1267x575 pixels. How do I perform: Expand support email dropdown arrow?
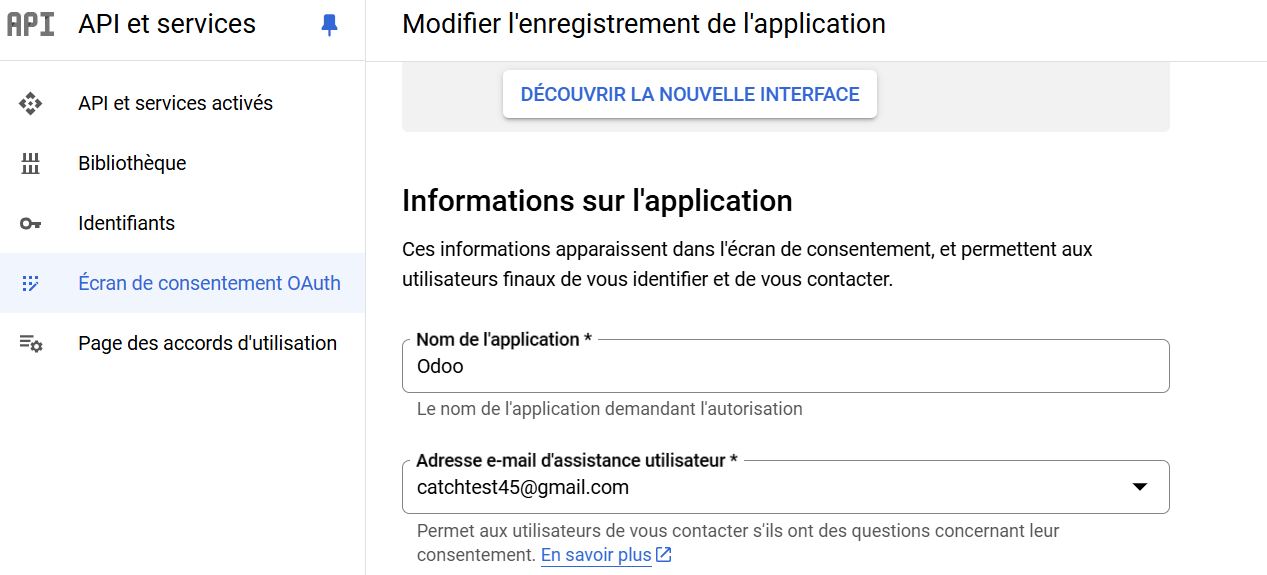click(x=1139, y=487)
